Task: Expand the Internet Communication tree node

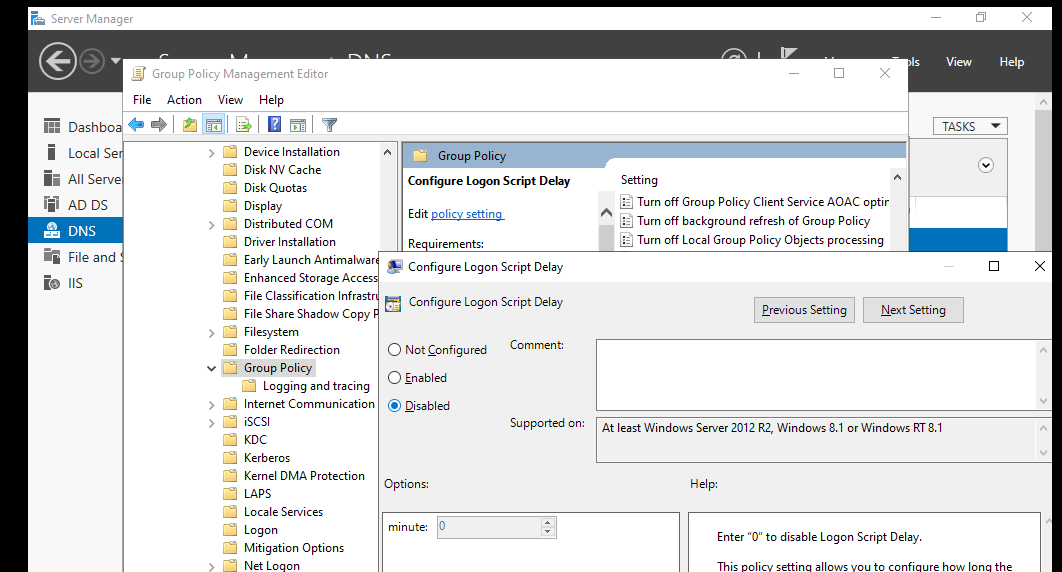Action: pos(211,405)
